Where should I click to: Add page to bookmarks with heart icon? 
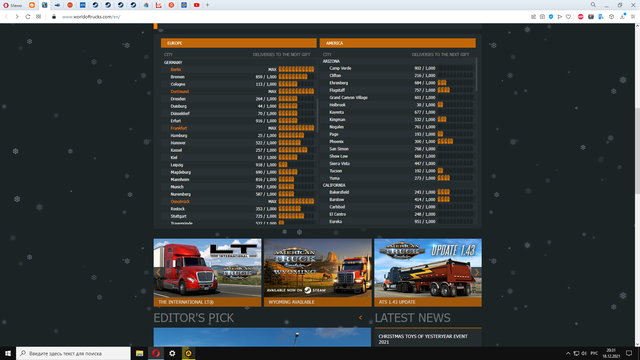[x=568, y=17]
